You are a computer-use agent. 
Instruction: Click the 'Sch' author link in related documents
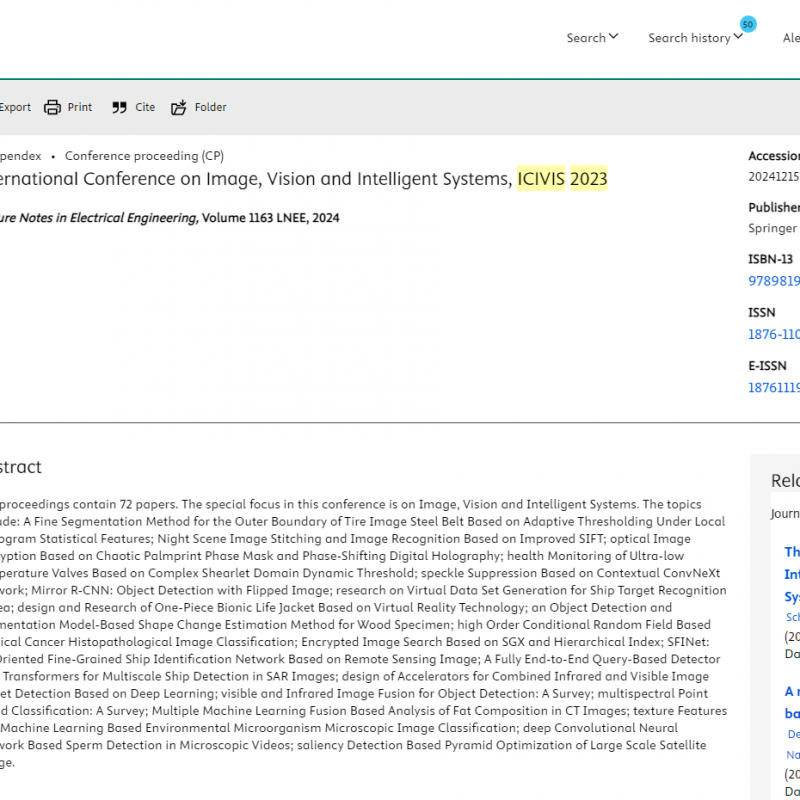tap(792, 618)
